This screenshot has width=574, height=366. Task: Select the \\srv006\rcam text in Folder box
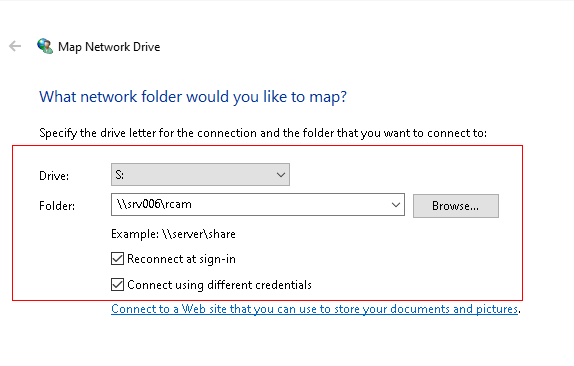154,204
